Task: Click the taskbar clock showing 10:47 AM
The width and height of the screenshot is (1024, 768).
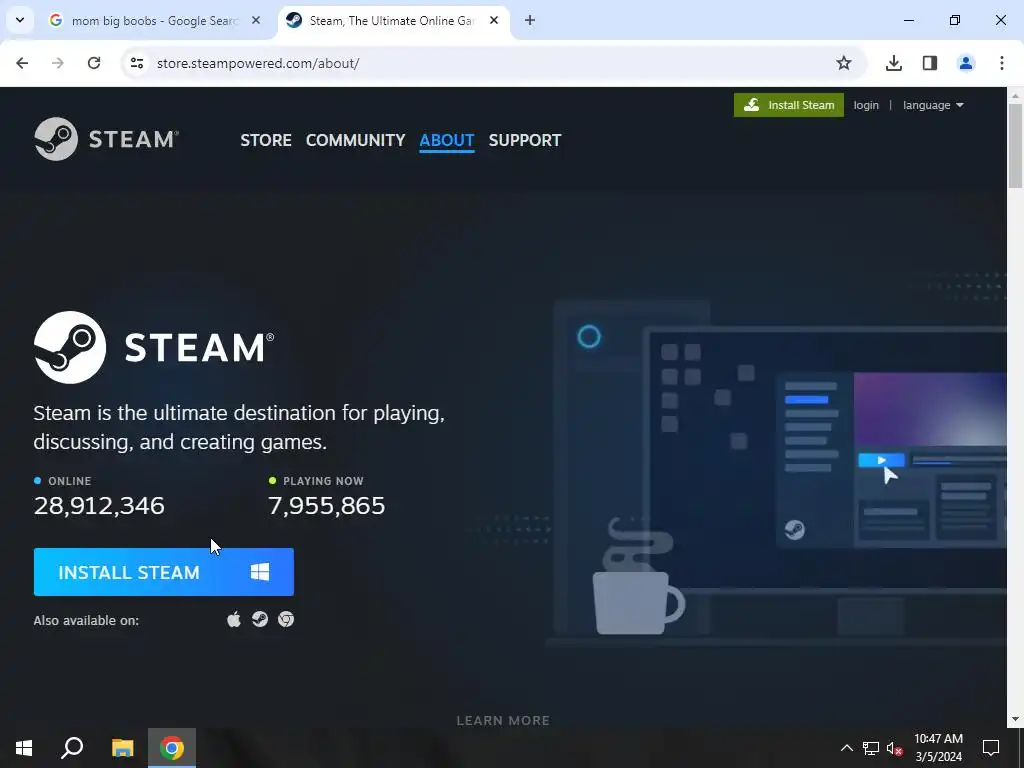Action: pos(938,748)
